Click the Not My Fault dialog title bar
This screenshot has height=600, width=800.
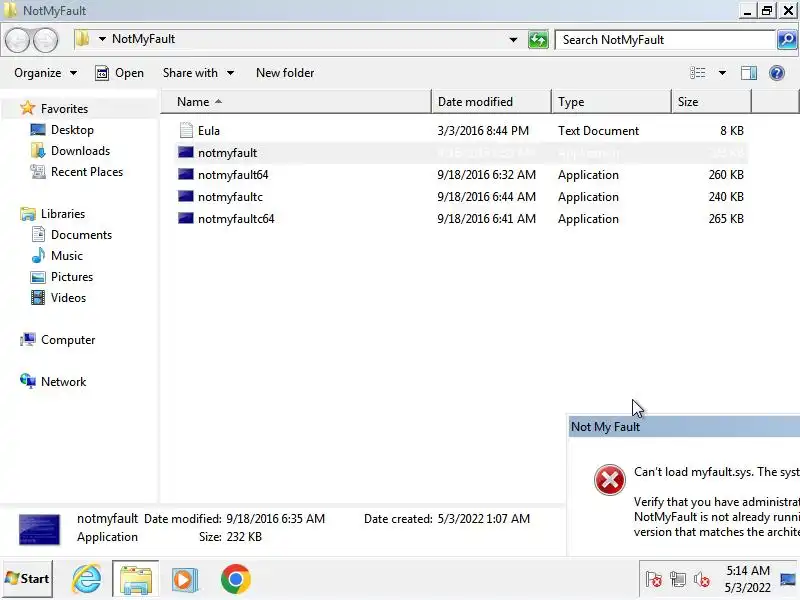684,427
